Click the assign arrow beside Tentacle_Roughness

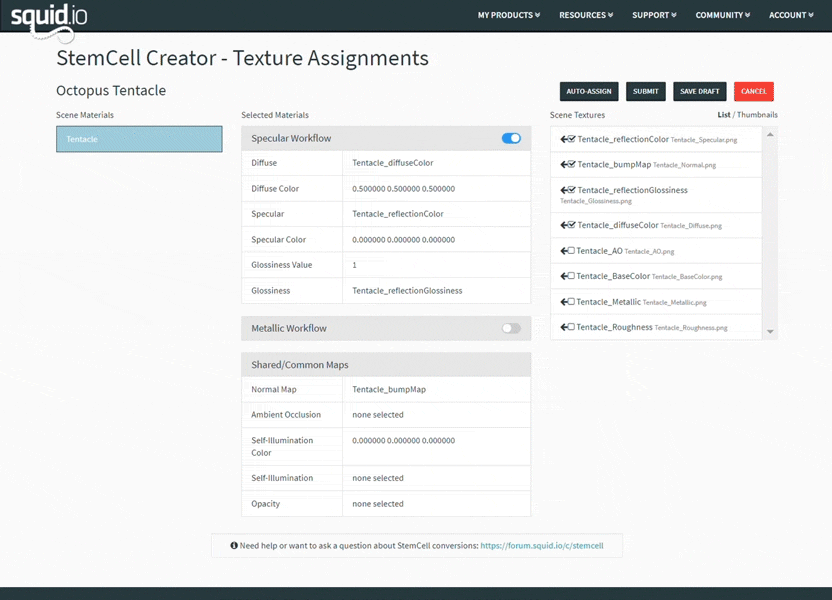(x=563, y=326)
